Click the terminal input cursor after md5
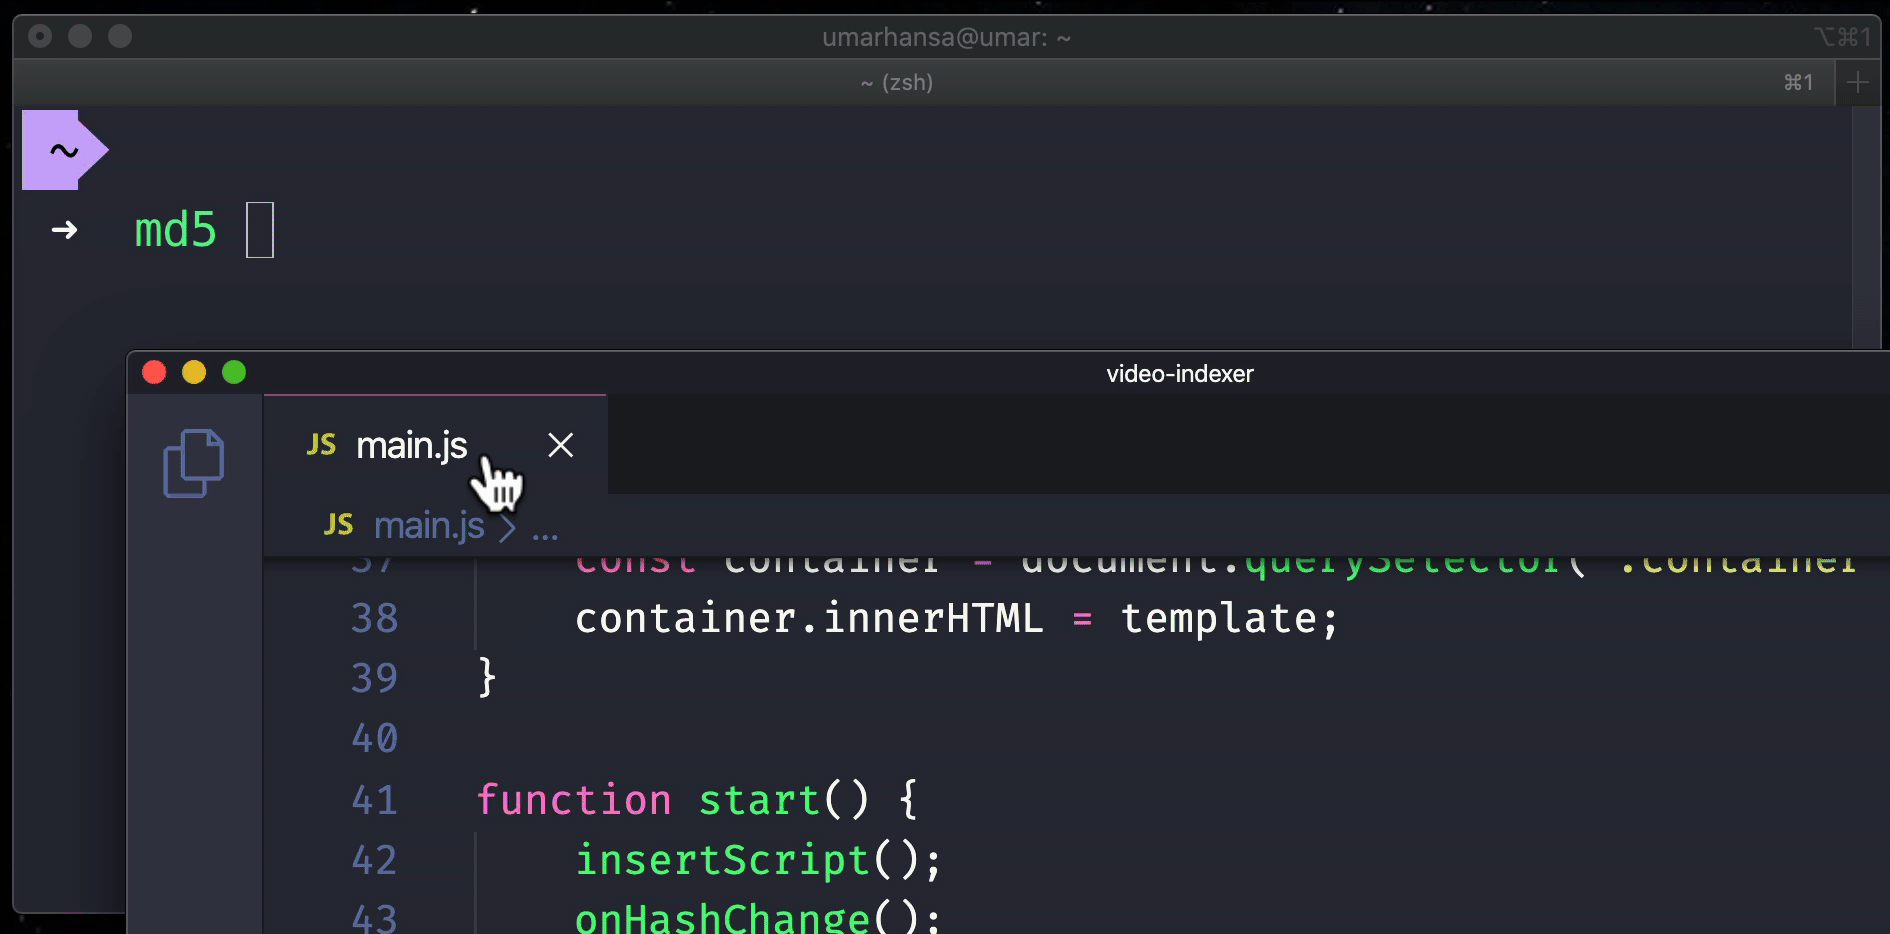Screen dimensions: 1890x934 pyautogui.click(x=260, y=230)
